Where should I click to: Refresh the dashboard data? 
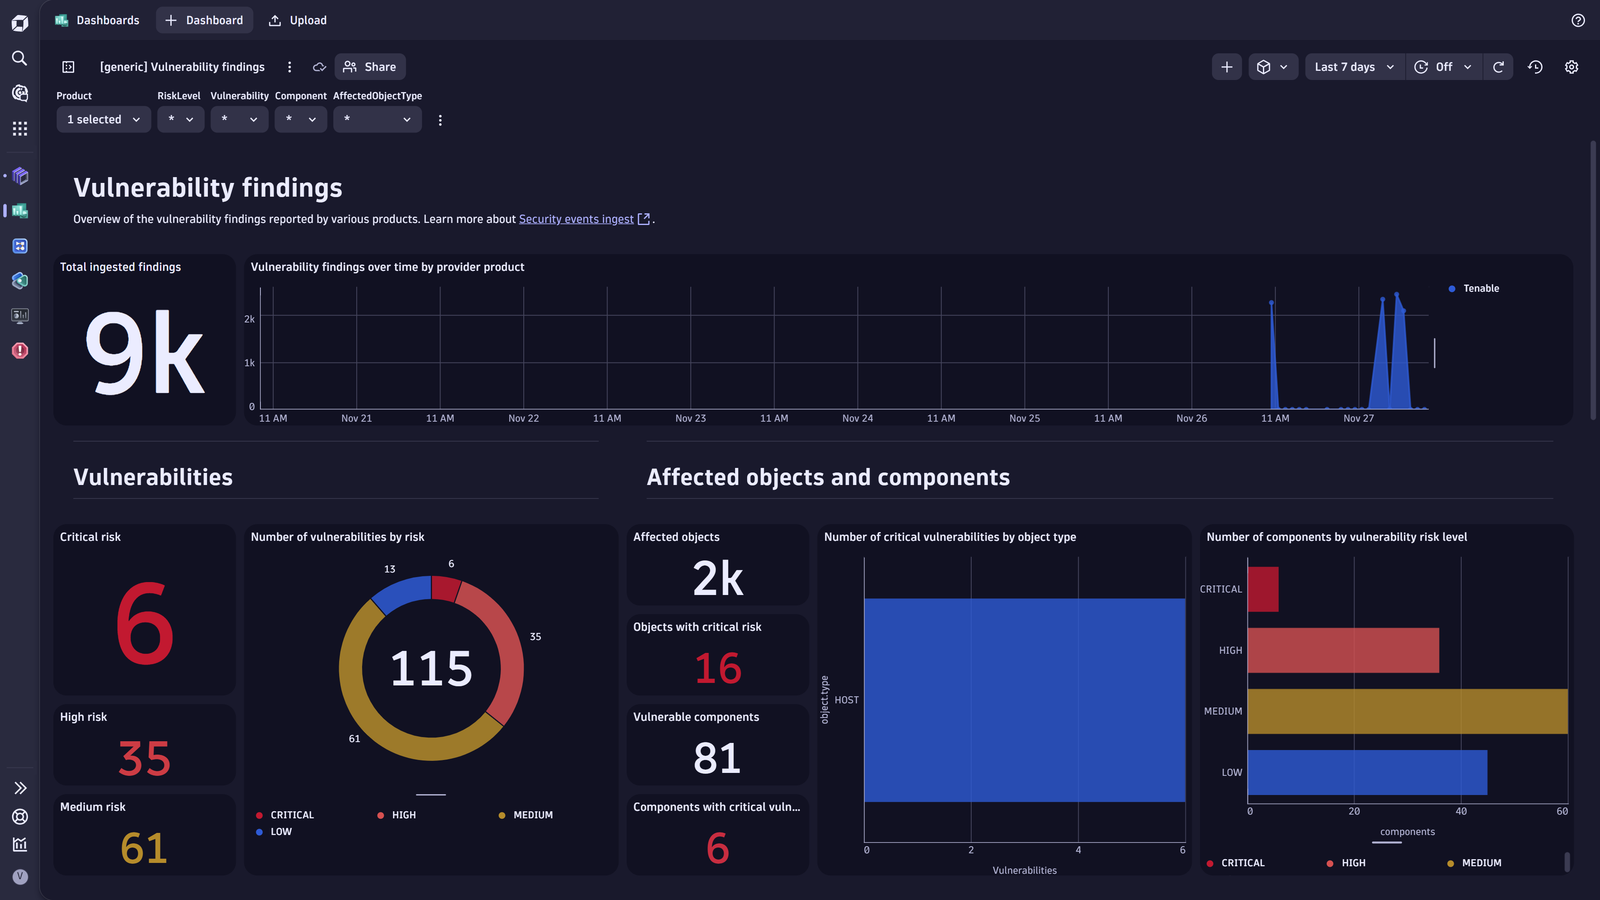click(x=1498, y=67)
